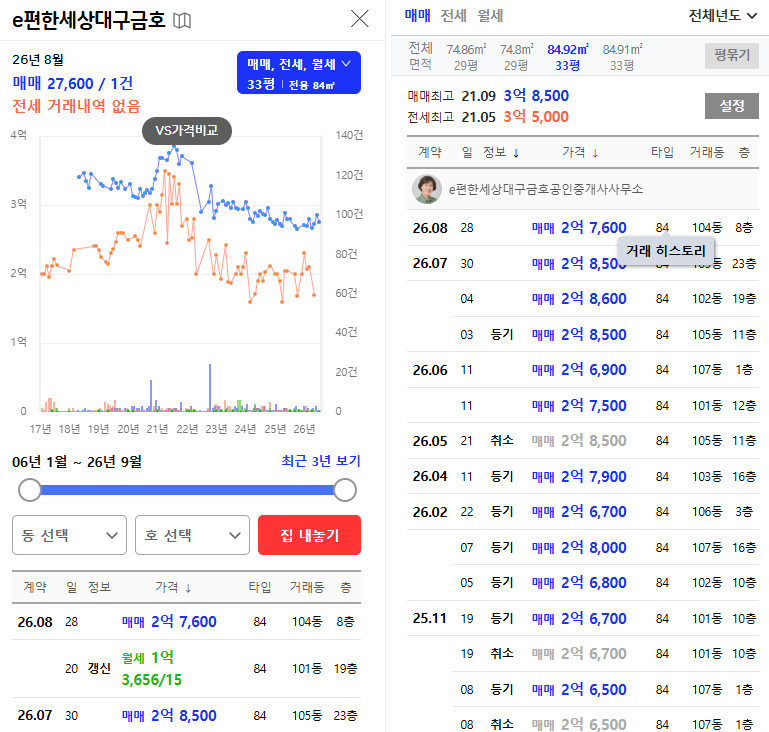Sort right table by 정보 arrow
769x732 pixels.
click(x=516, y=154)
